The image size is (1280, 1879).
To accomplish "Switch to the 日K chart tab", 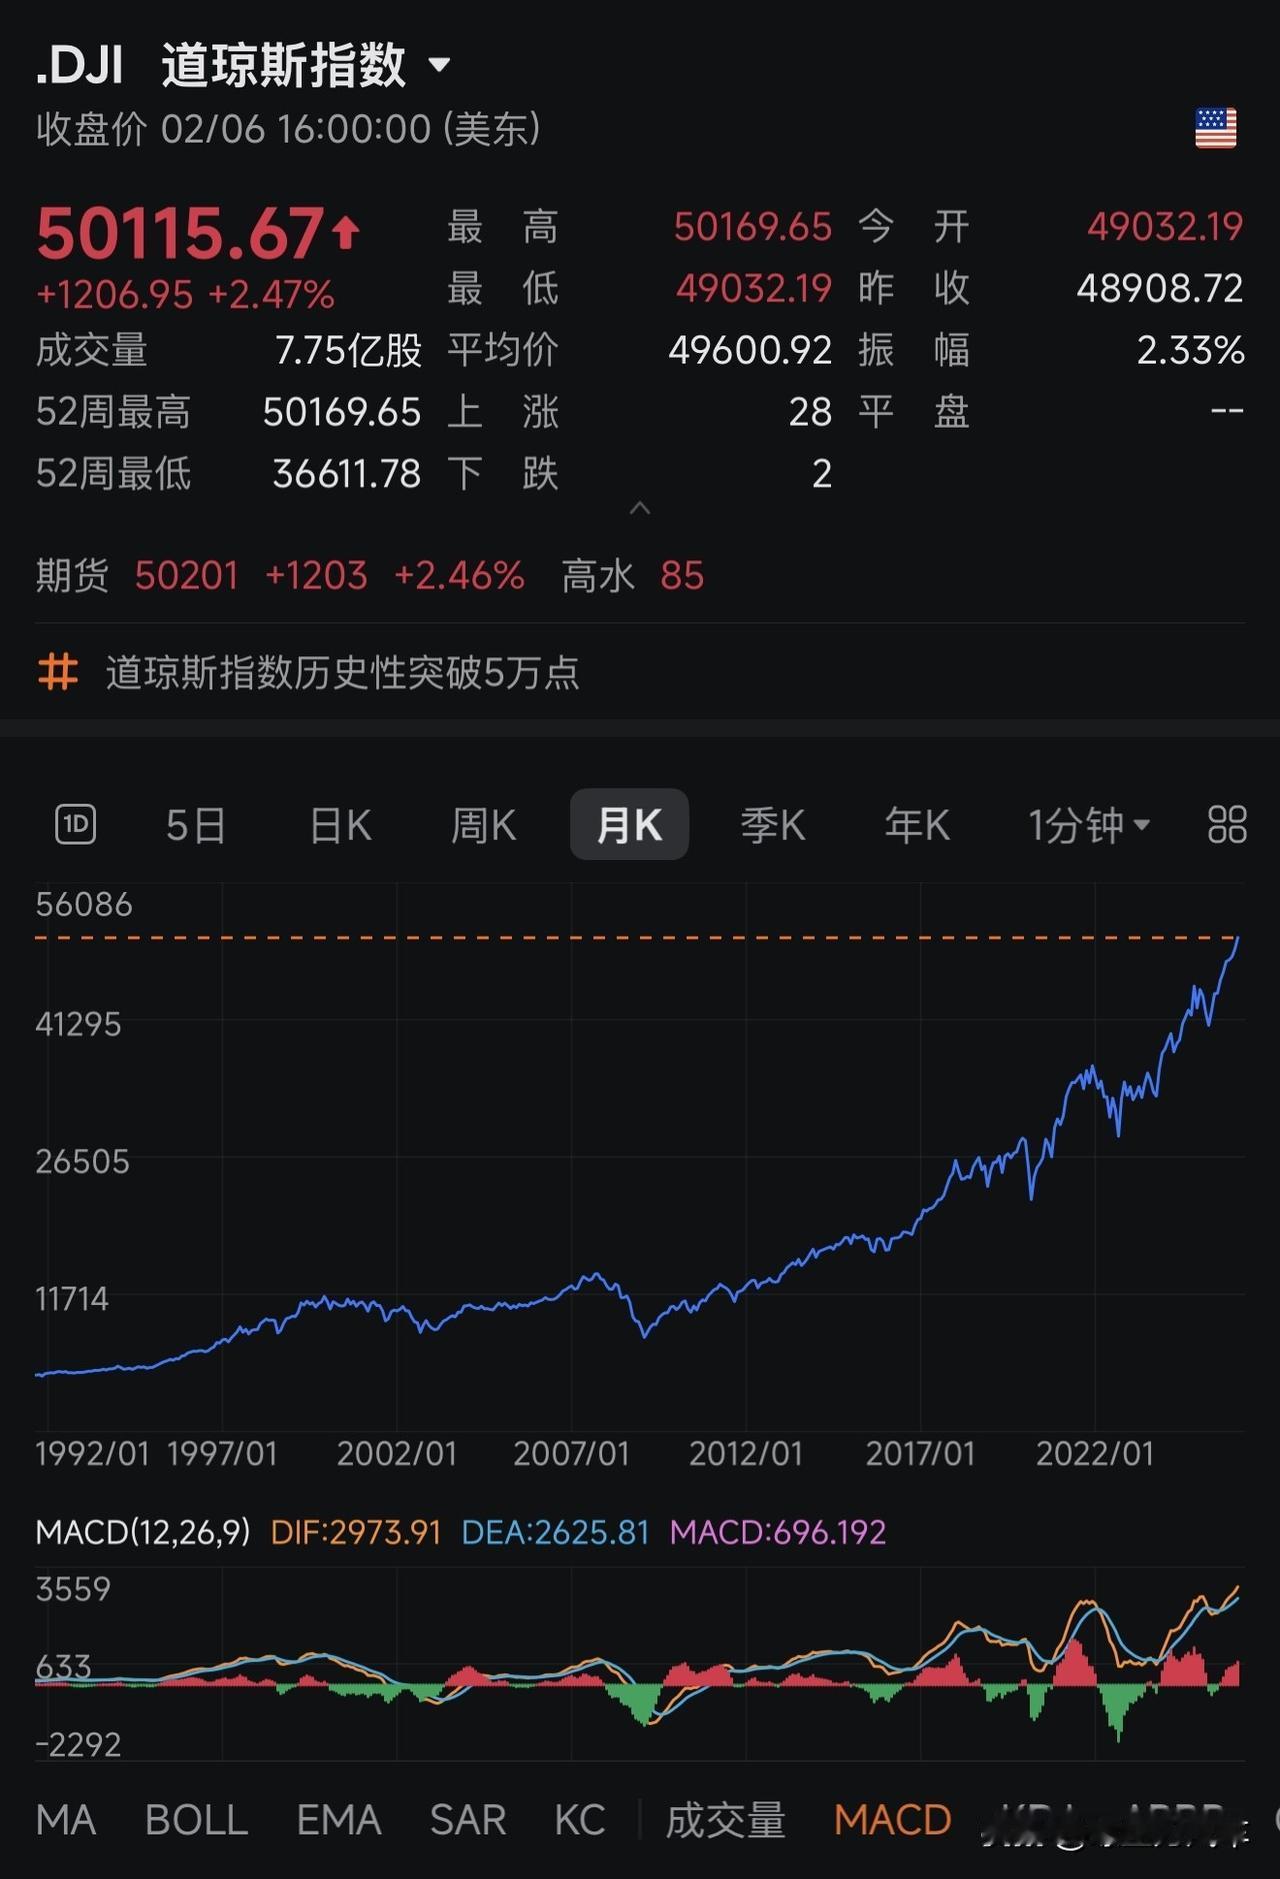I will click(340, 826).
